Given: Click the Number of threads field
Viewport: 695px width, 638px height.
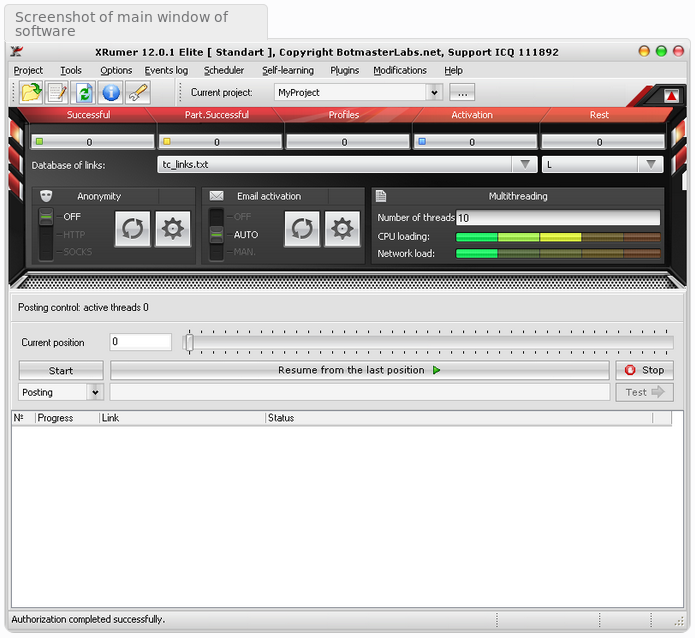Looking at the screenshot, I should 558,218.
